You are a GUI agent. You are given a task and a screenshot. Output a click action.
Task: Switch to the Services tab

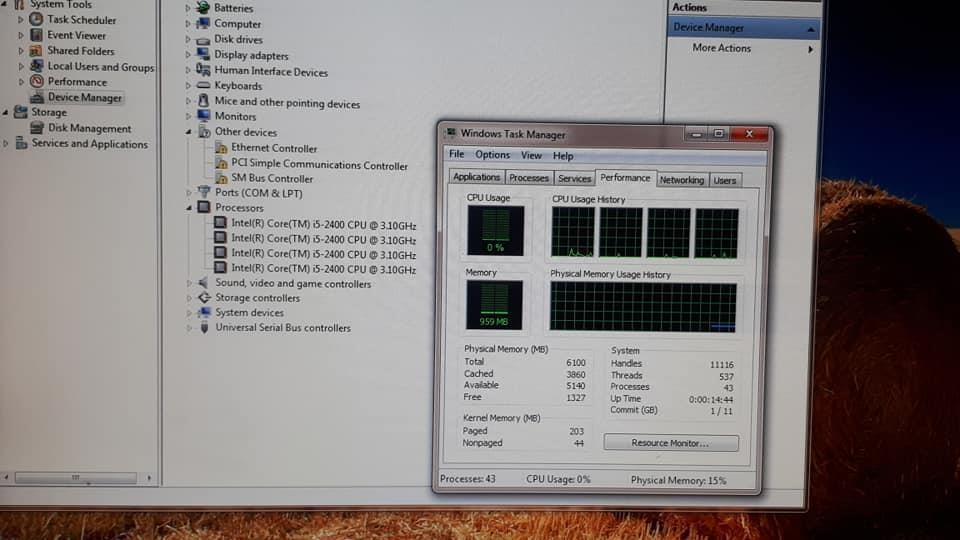coord(574,179)
